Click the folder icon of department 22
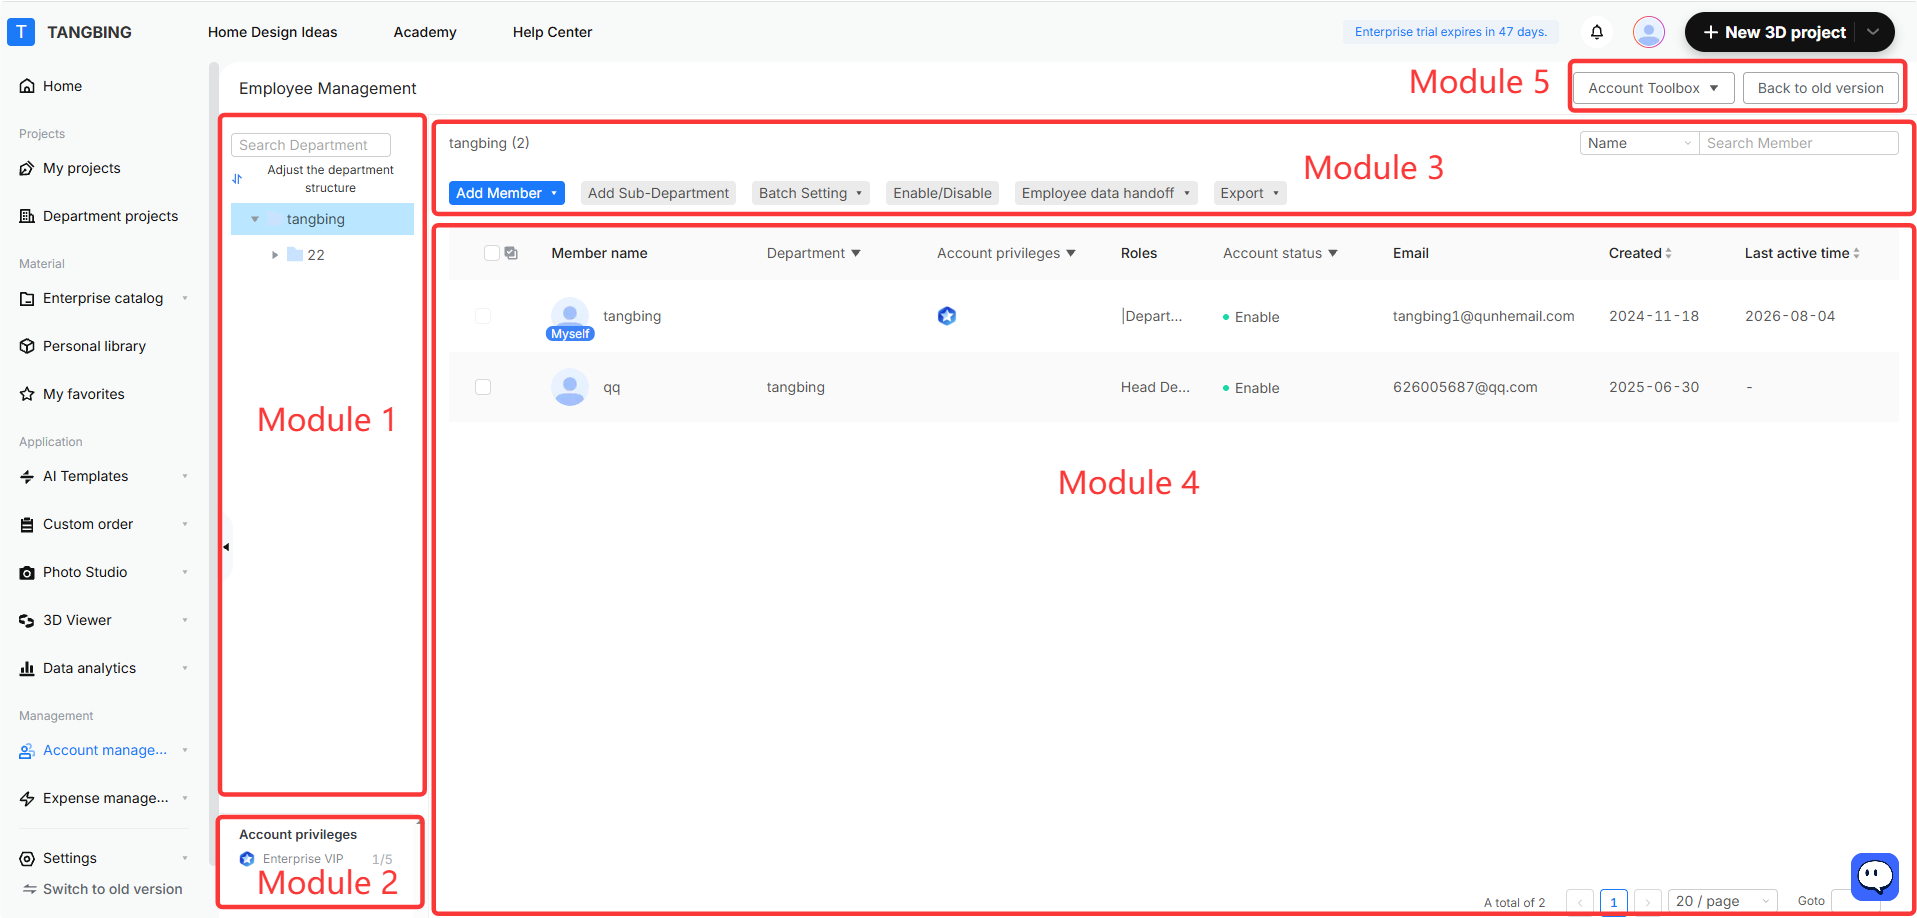The height and width of the screenshot is (918, 1917). click(295, 254)
